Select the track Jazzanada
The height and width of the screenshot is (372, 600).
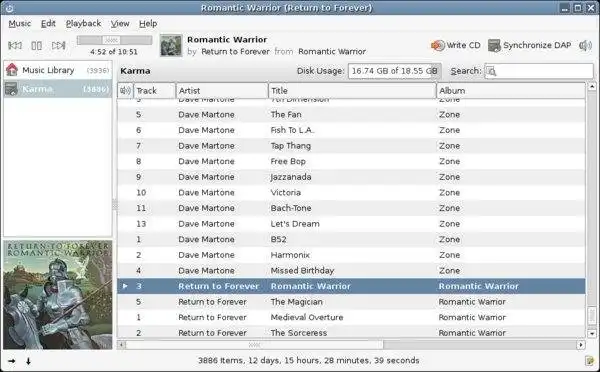pyautogui.click(x=351, y=177)
